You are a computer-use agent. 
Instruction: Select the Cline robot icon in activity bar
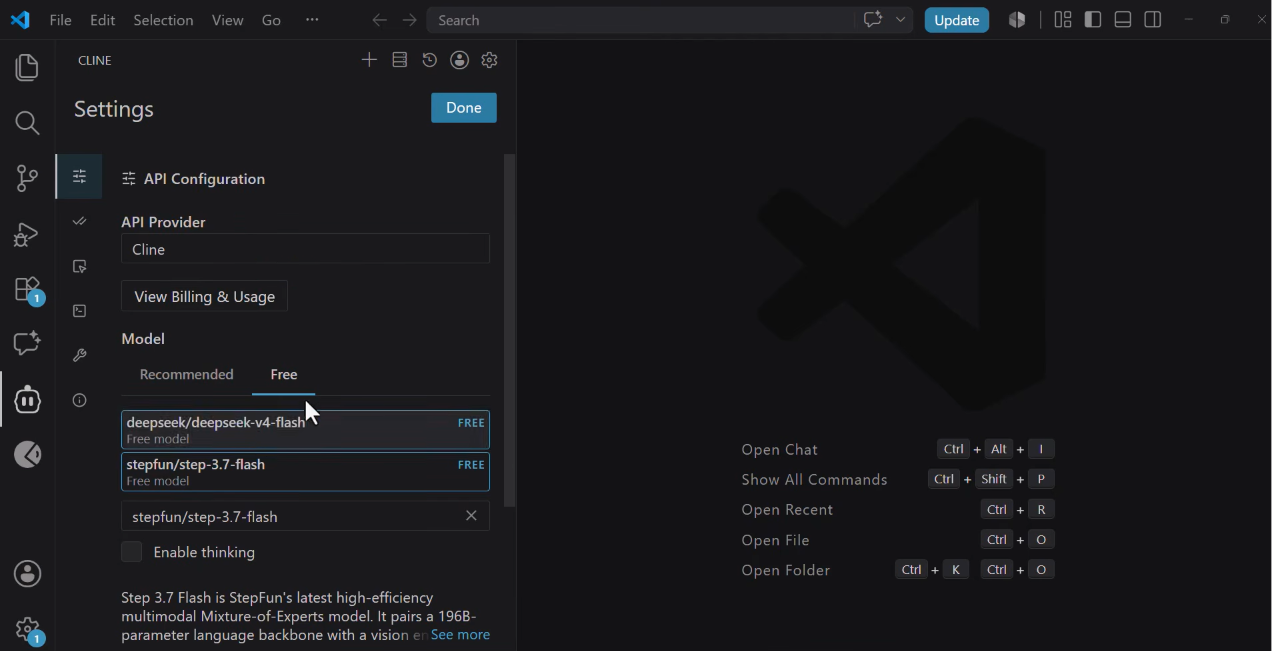[x=27, y=400]
